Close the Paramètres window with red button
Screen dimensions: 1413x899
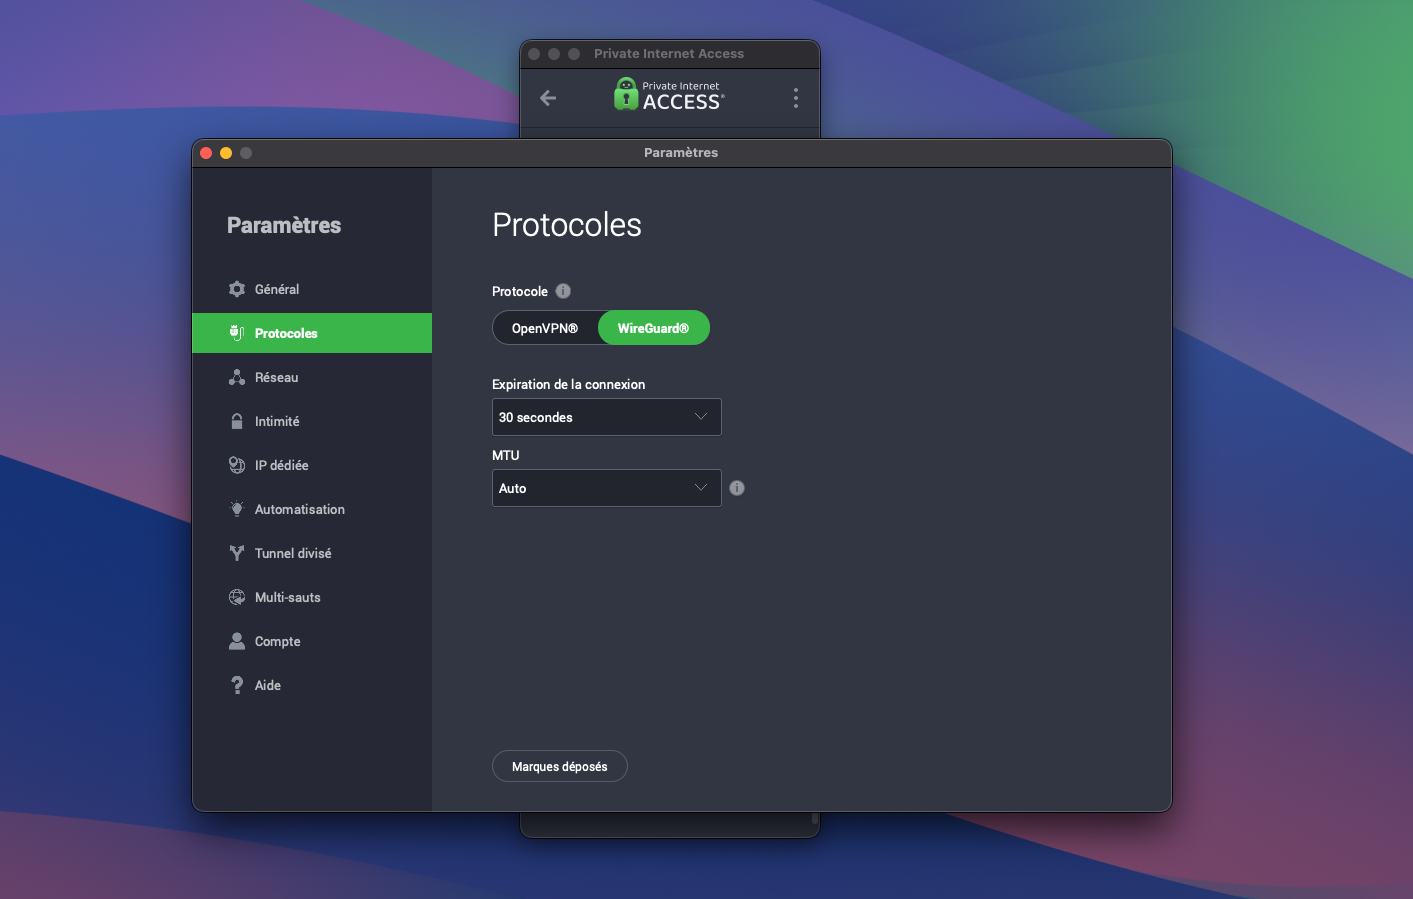pyautogui.click(x=206, y=153)
